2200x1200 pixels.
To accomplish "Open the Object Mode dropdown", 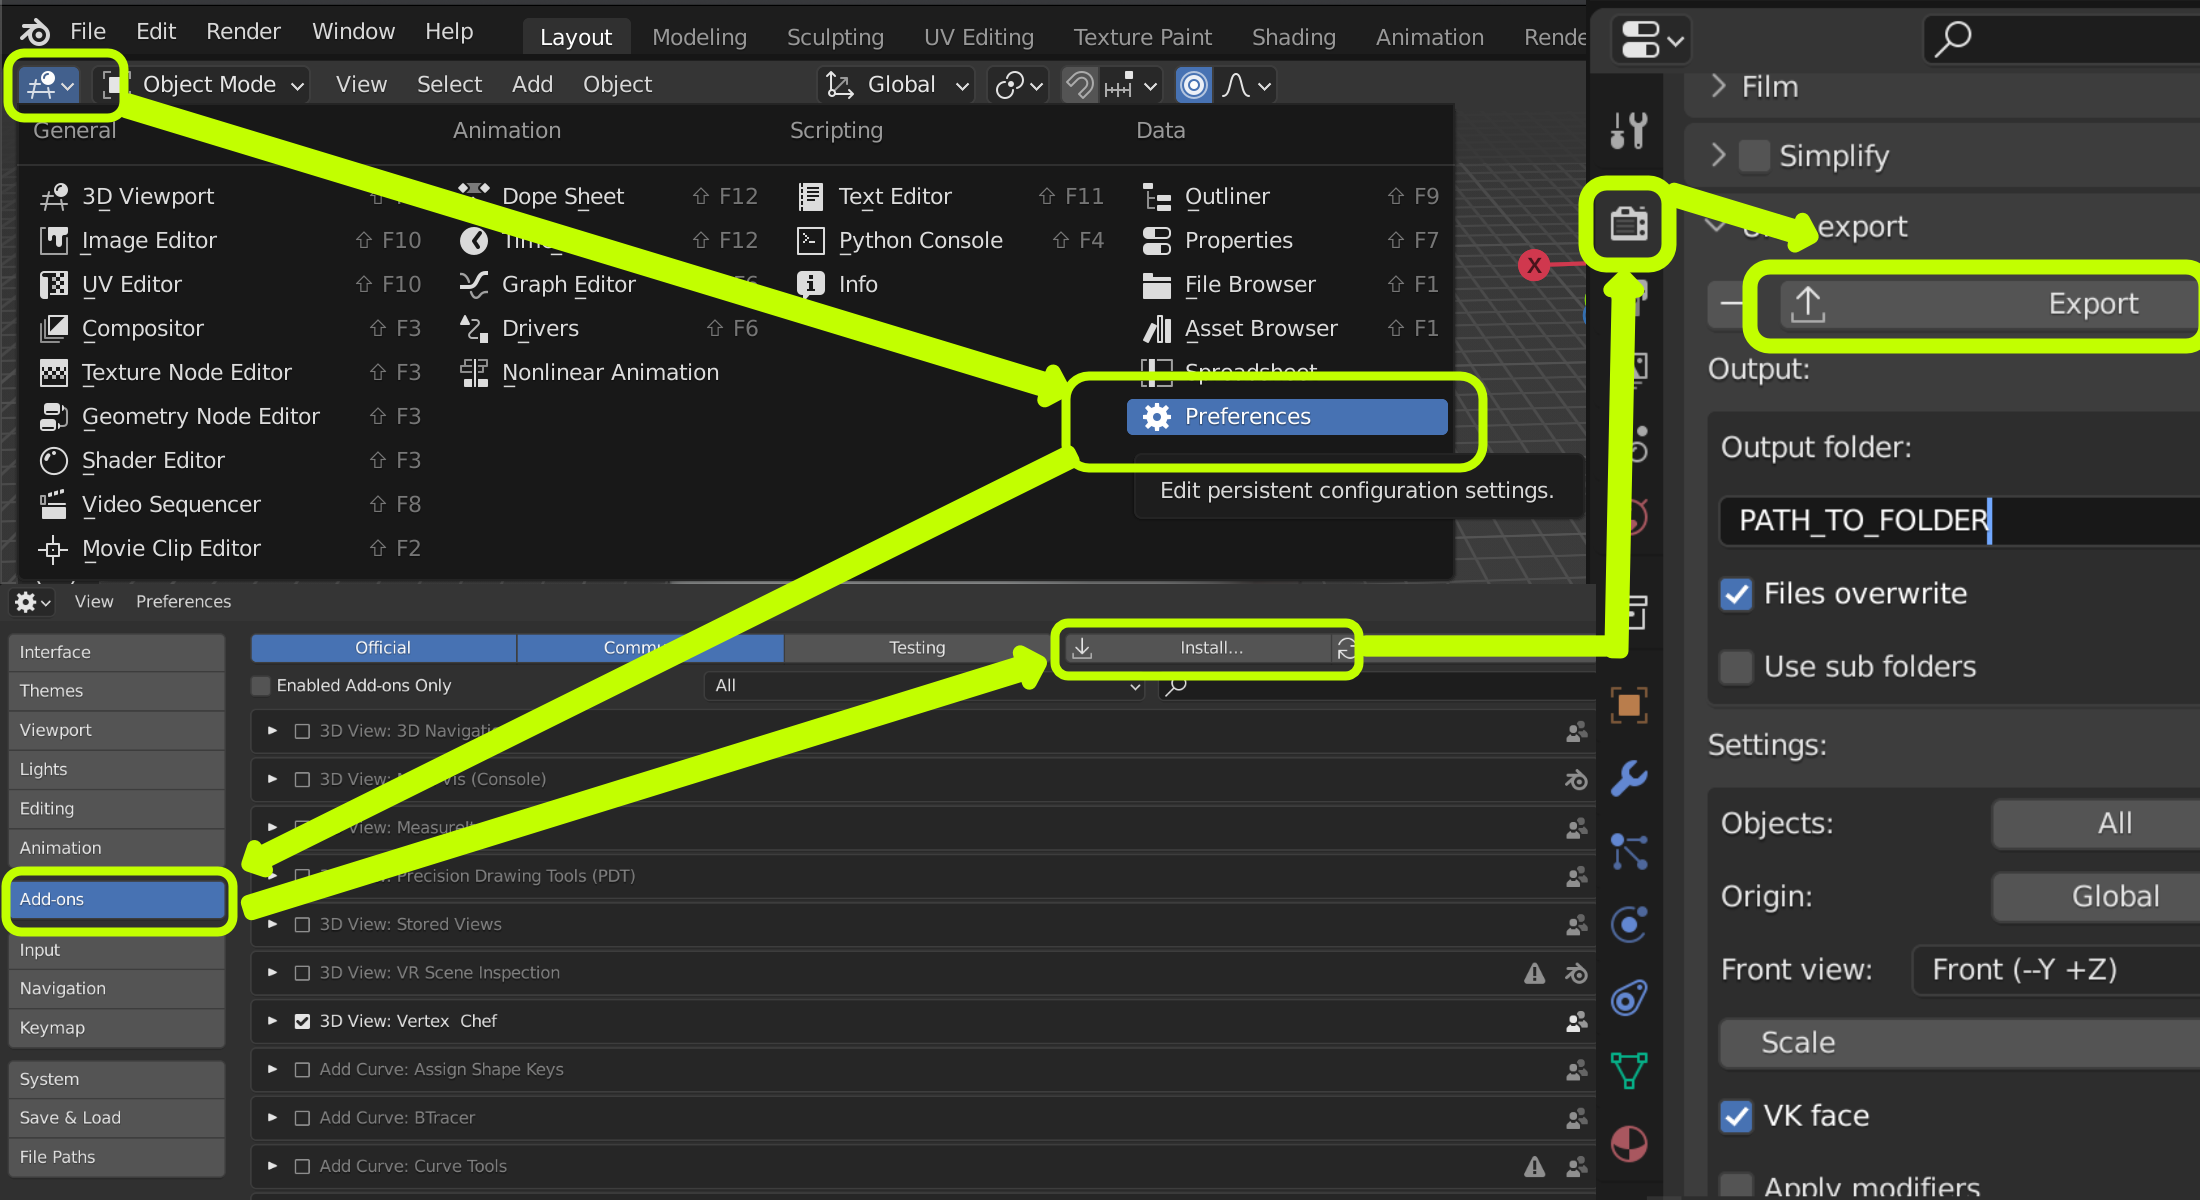I will 208,85.
